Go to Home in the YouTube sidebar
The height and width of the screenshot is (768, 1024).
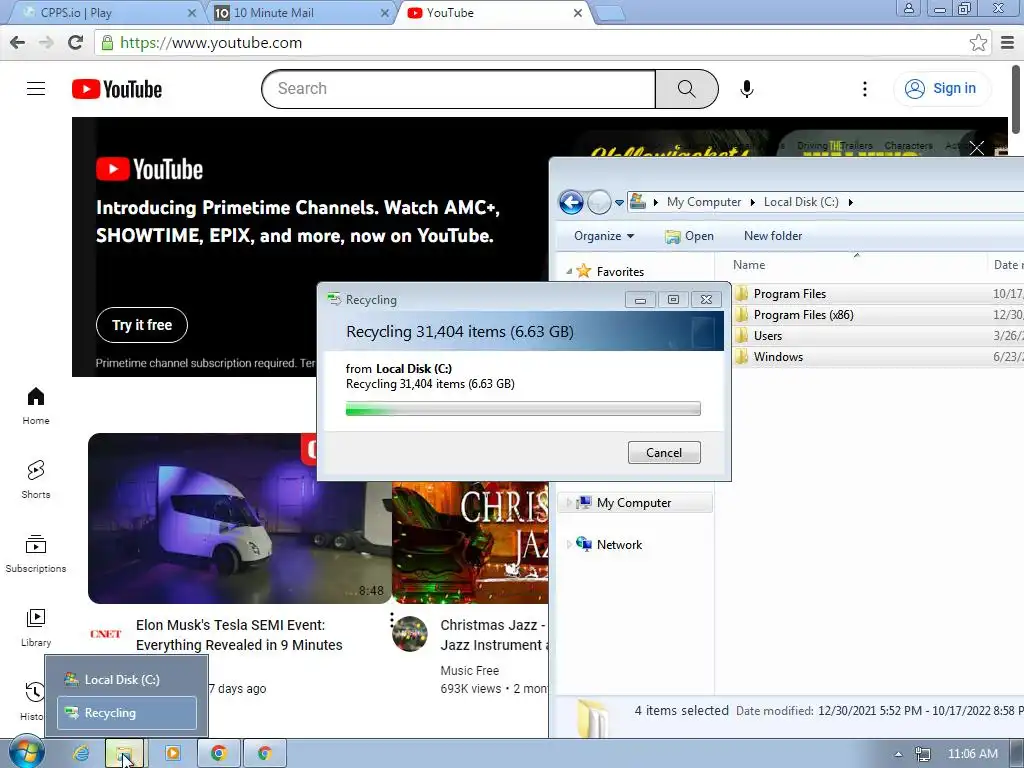pos(36,406)
